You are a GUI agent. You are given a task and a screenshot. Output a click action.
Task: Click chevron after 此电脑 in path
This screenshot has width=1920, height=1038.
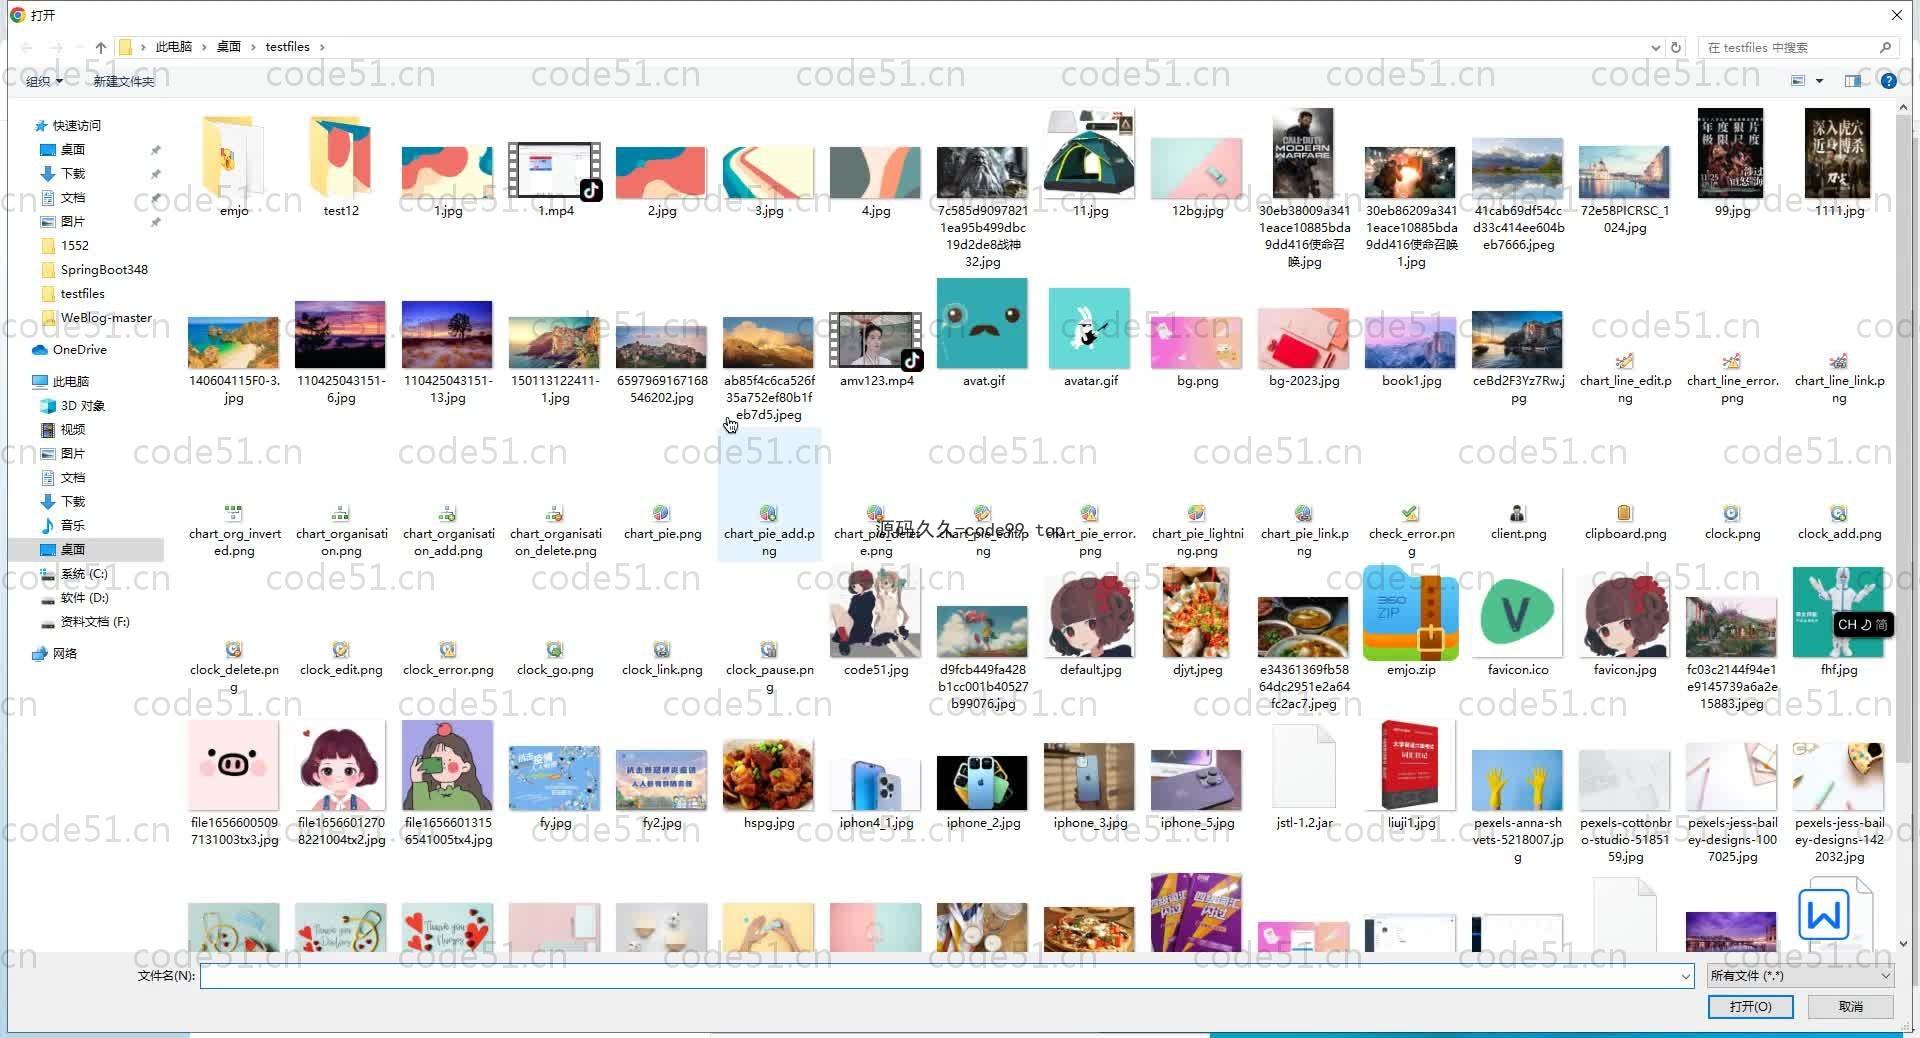[204, 47]
